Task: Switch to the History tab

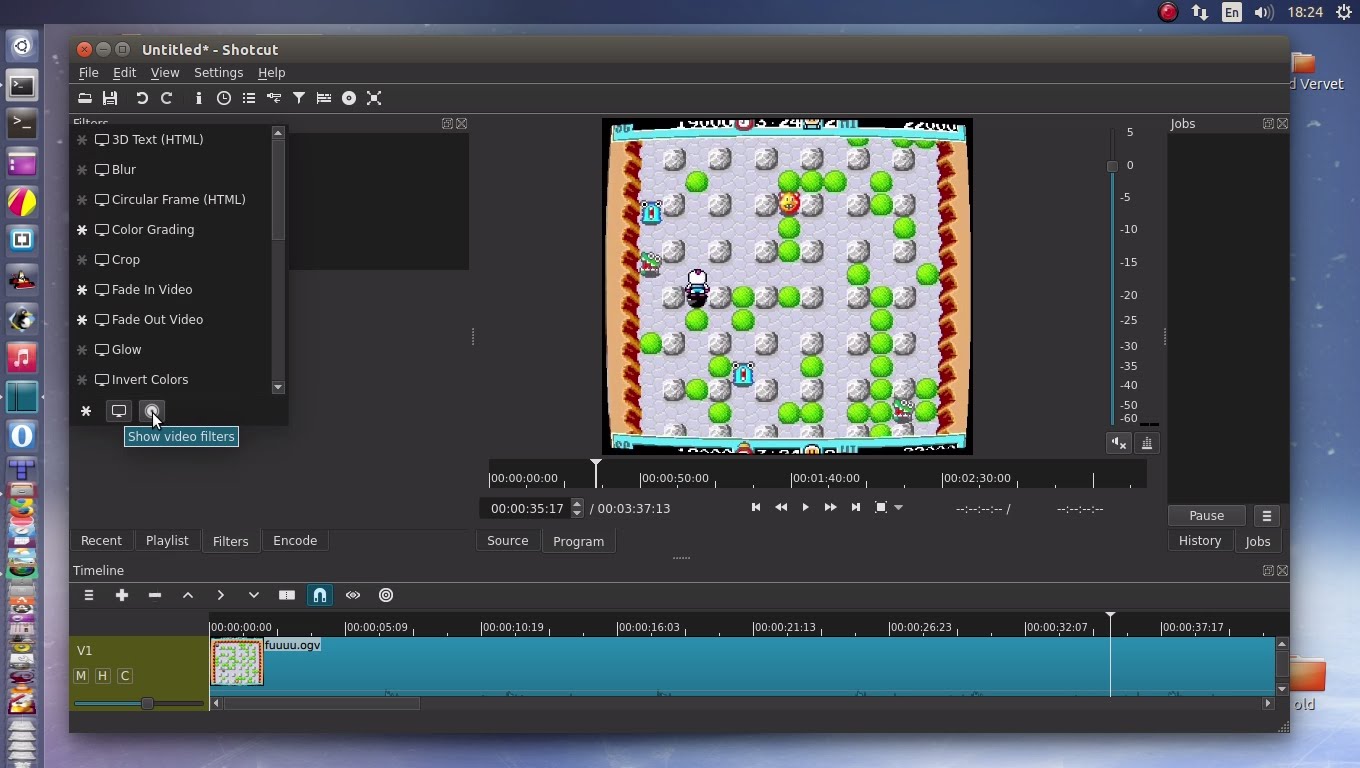Action: tap(1200, 541)
